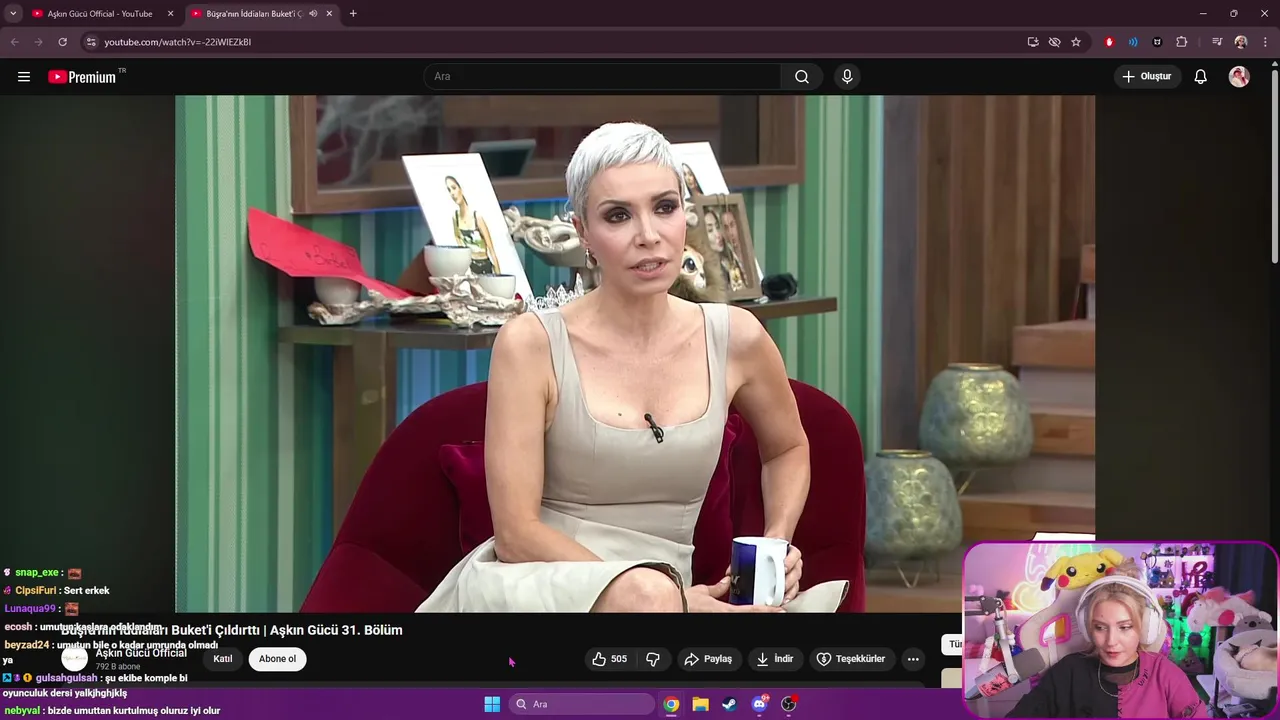Select the Büşra'nın İddiaları Buket'i tab

pyautogui.click(x=252, y=14)
